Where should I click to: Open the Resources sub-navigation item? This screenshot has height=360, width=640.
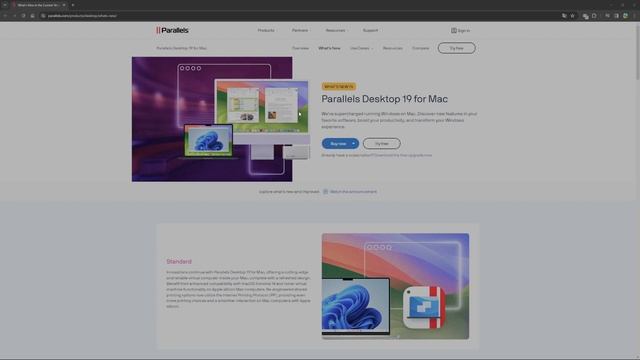(x=393, y=48)
